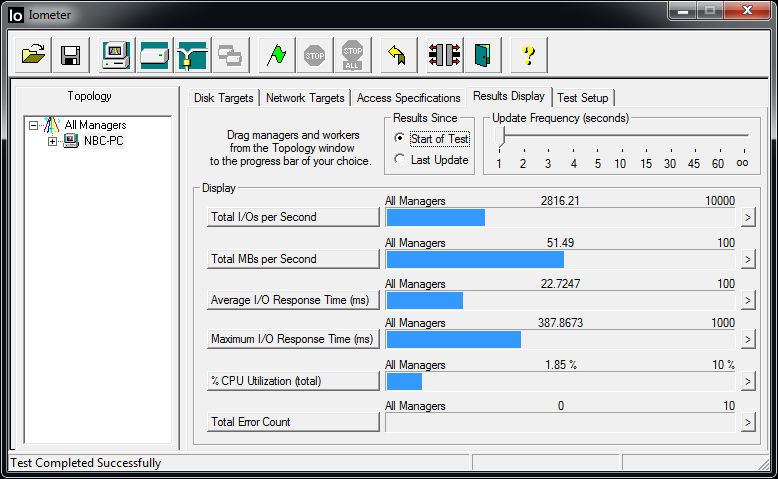Click the Update Frequency slider thumb
The height and width of the screenshot is (479, 778).
[500, 137]
